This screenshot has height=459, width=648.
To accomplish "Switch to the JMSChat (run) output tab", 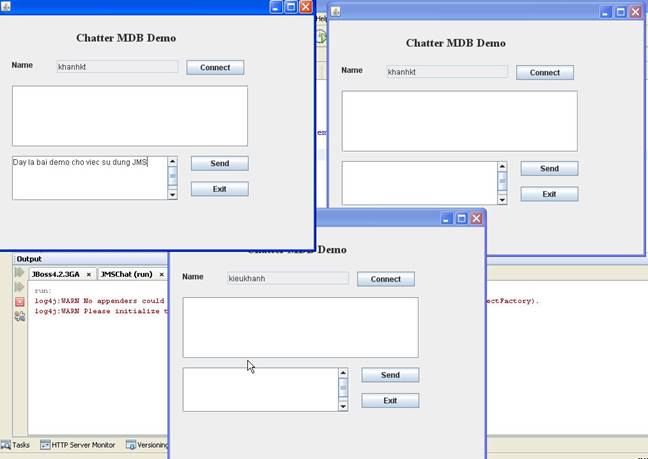I will point(126,274).
